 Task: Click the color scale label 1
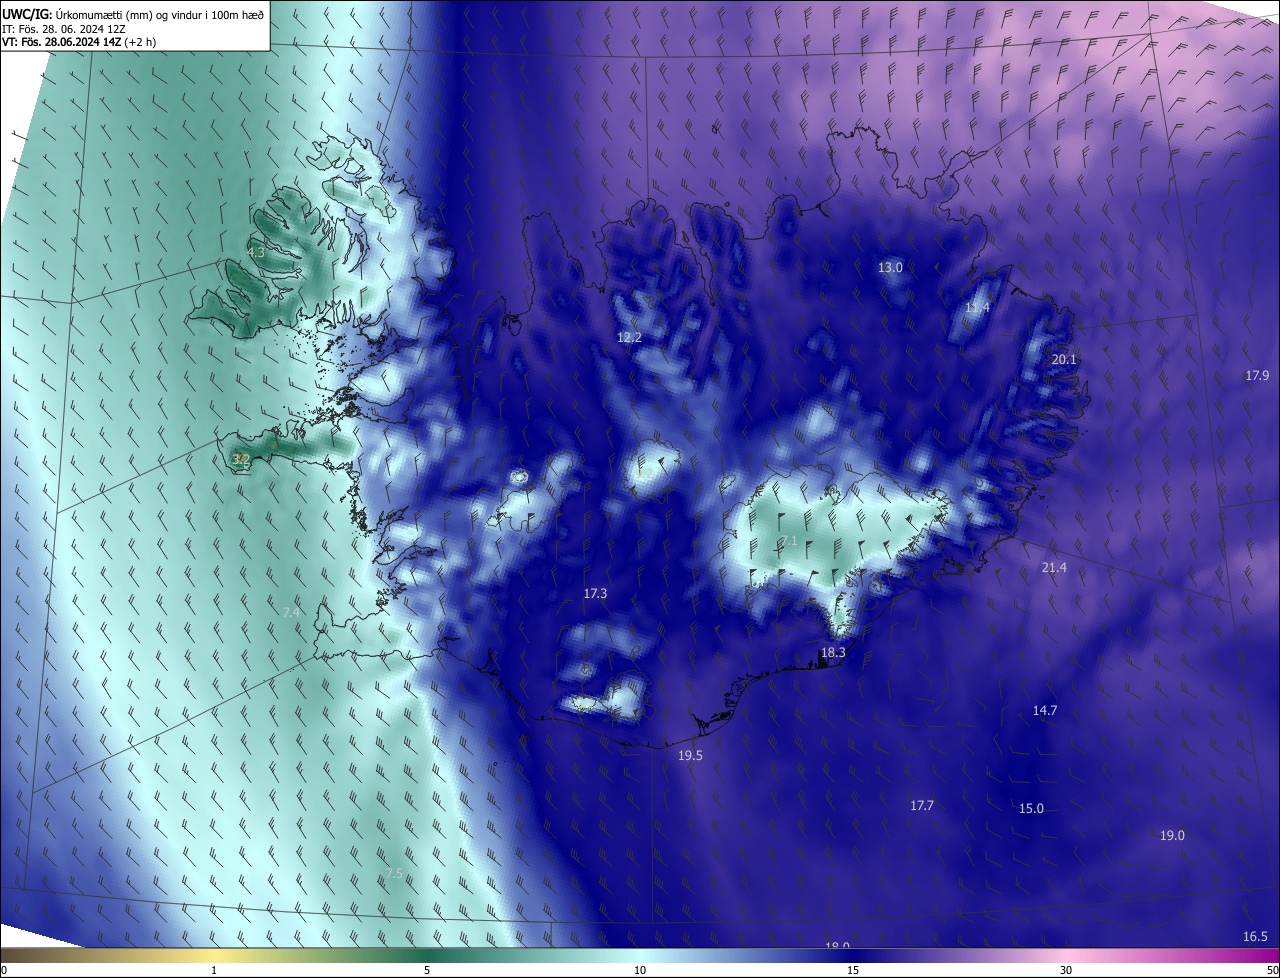point(214,970)
